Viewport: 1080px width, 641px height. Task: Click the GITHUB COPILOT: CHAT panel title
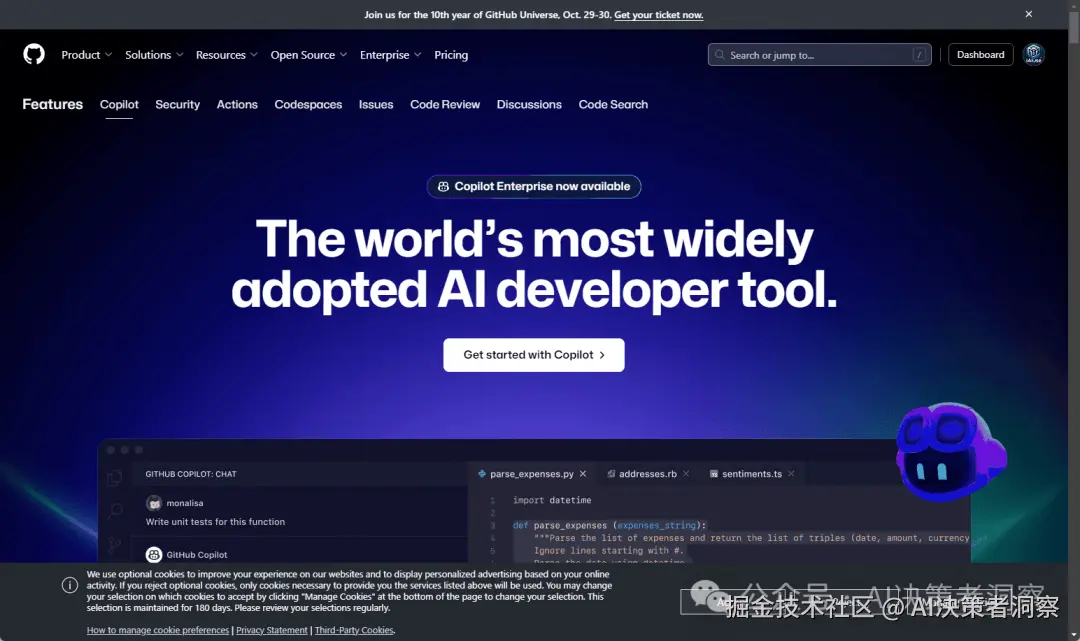(x=191, y=474)
